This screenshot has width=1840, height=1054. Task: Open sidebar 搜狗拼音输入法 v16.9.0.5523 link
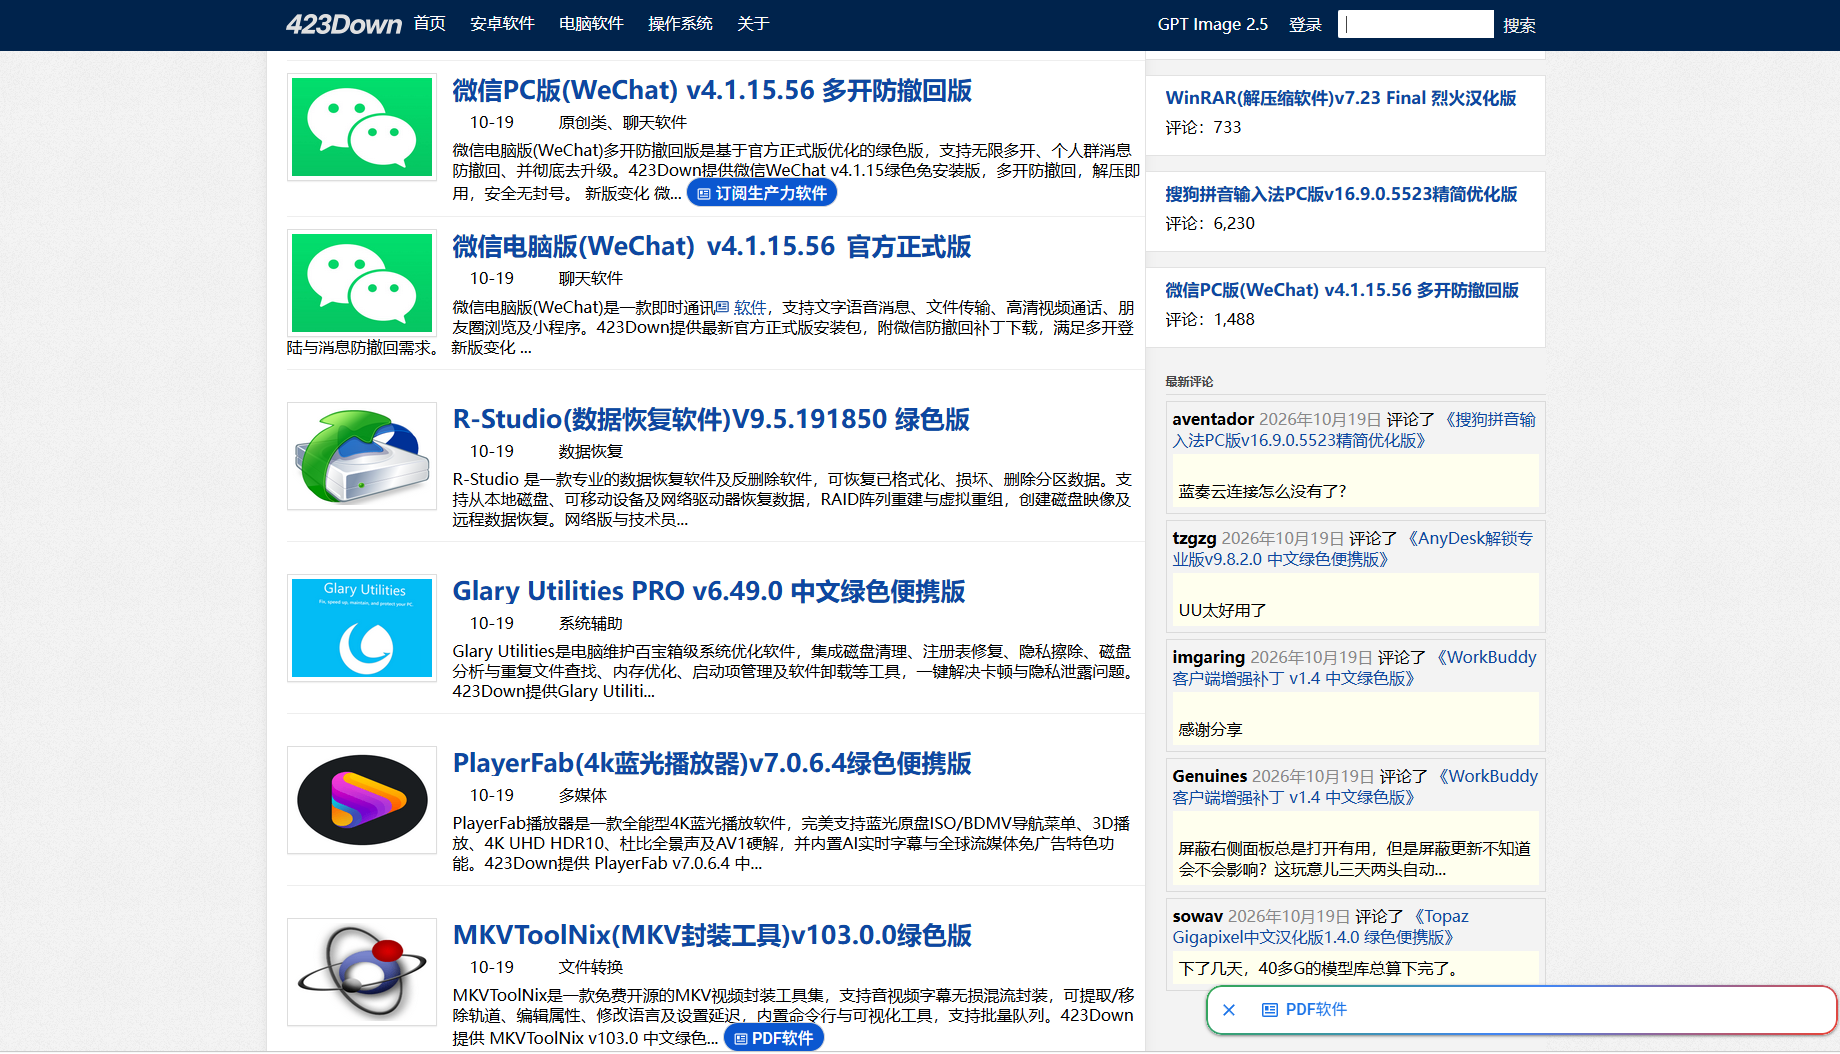(1341, 194)
